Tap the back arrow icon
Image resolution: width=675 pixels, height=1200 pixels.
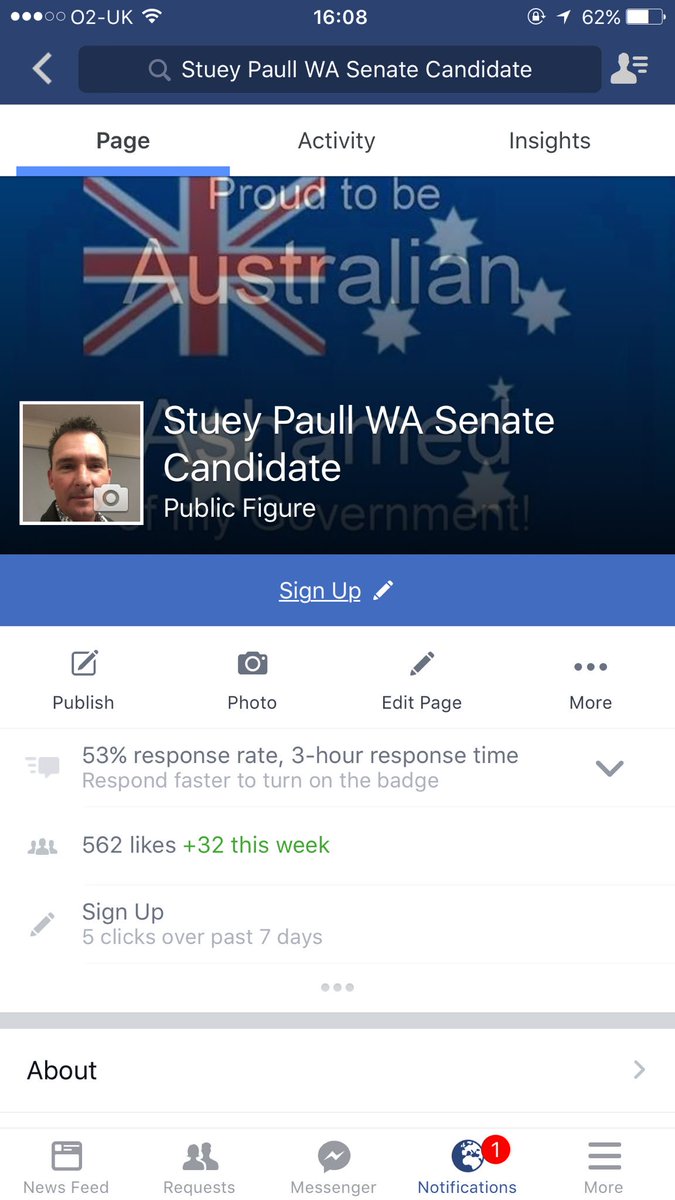[42, 69]
